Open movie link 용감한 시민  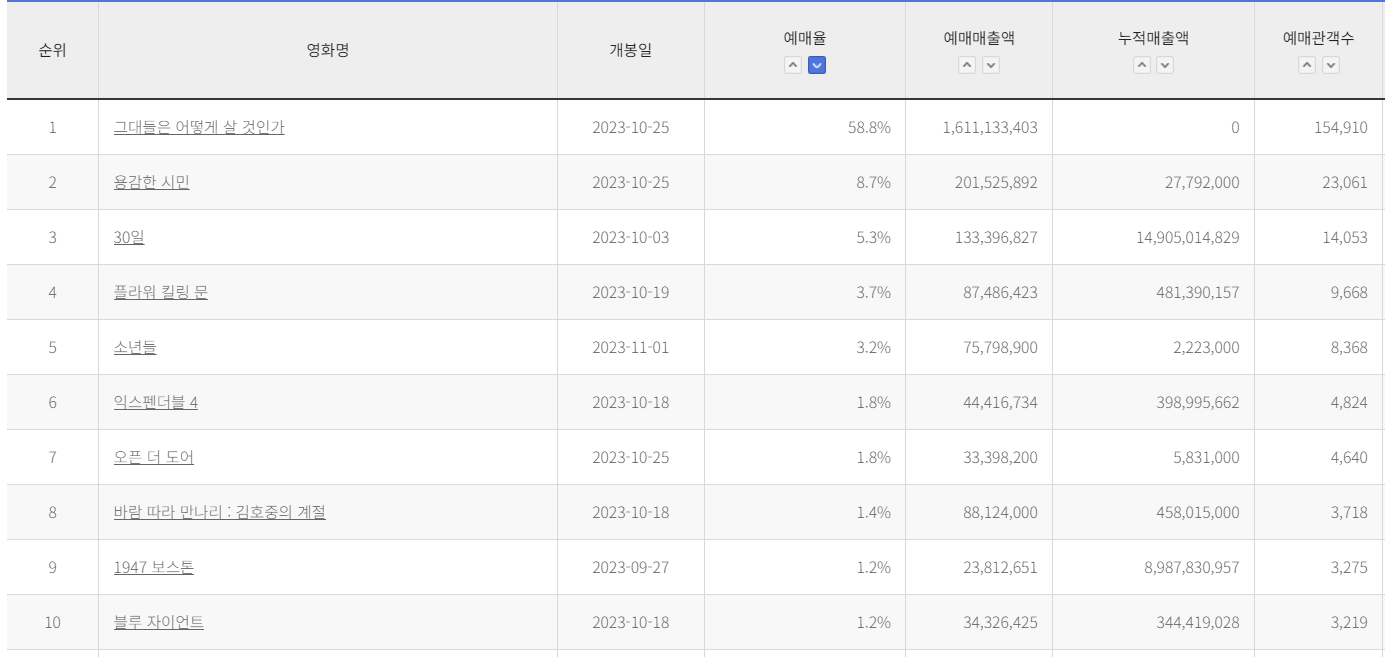point(152,182)
